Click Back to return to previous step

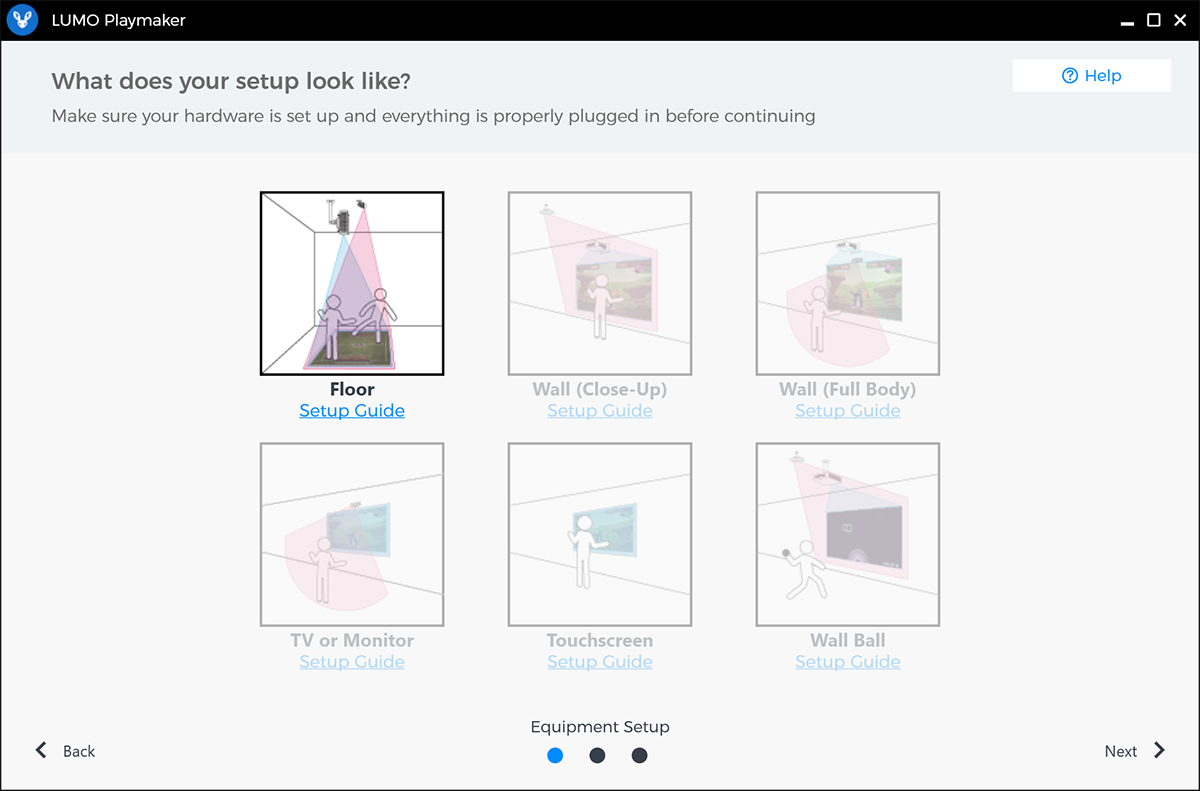point(78,750)
